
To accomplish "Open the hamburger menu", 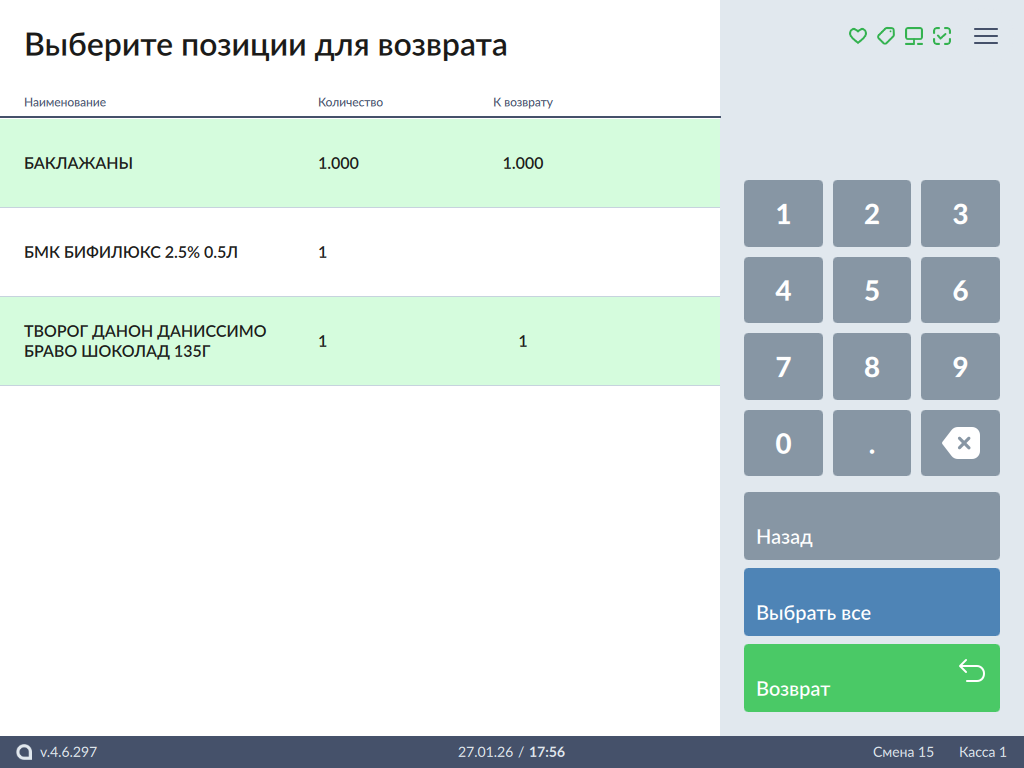I will coord(986,36).
